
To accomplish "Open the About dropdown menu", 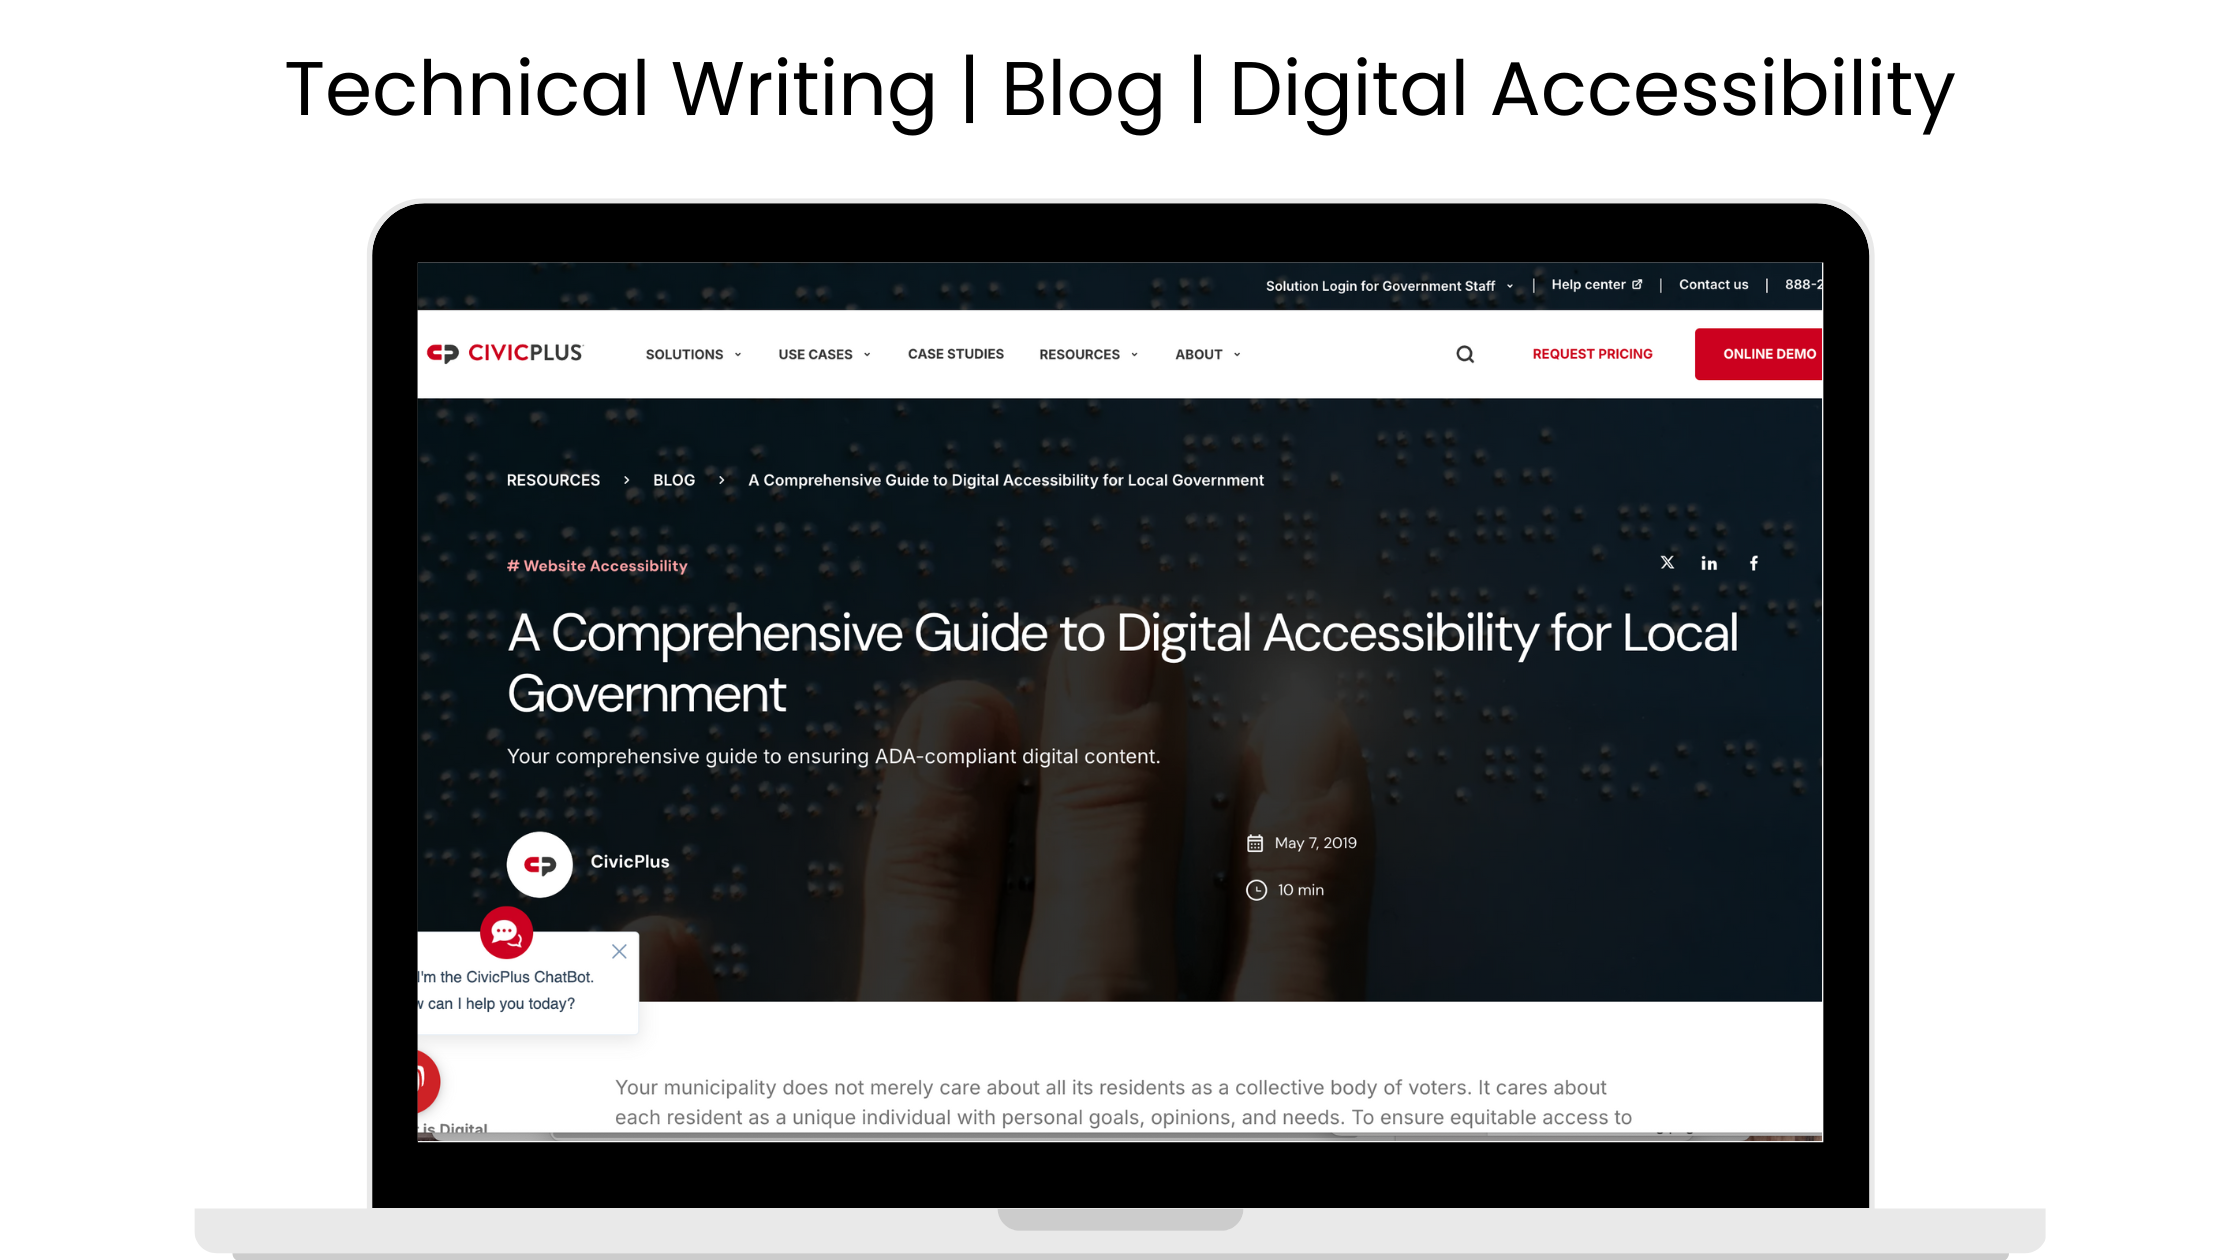I will point(1206,354).
